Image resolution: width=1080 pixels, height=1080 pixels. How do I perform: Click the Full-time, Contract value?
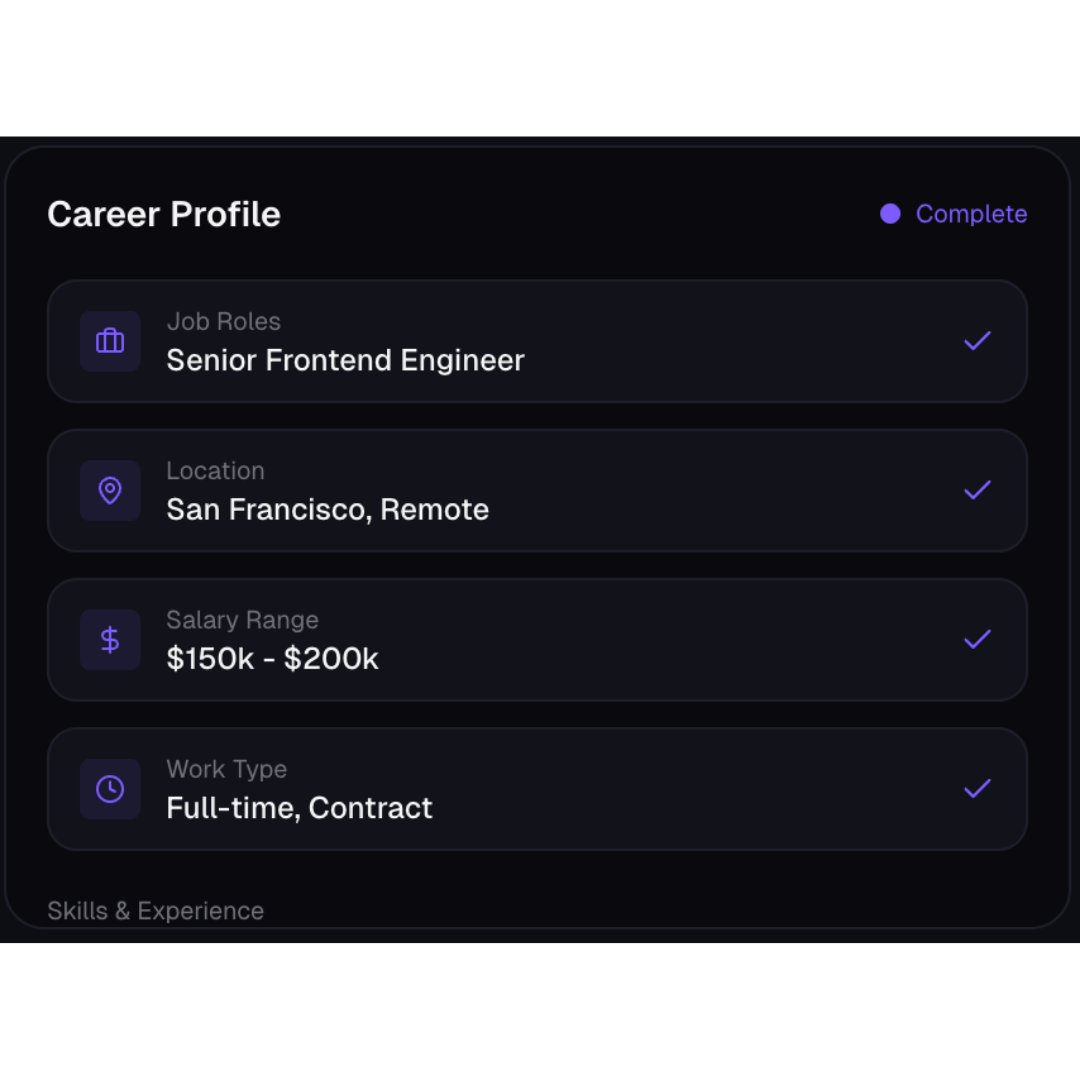pos(299,807)
